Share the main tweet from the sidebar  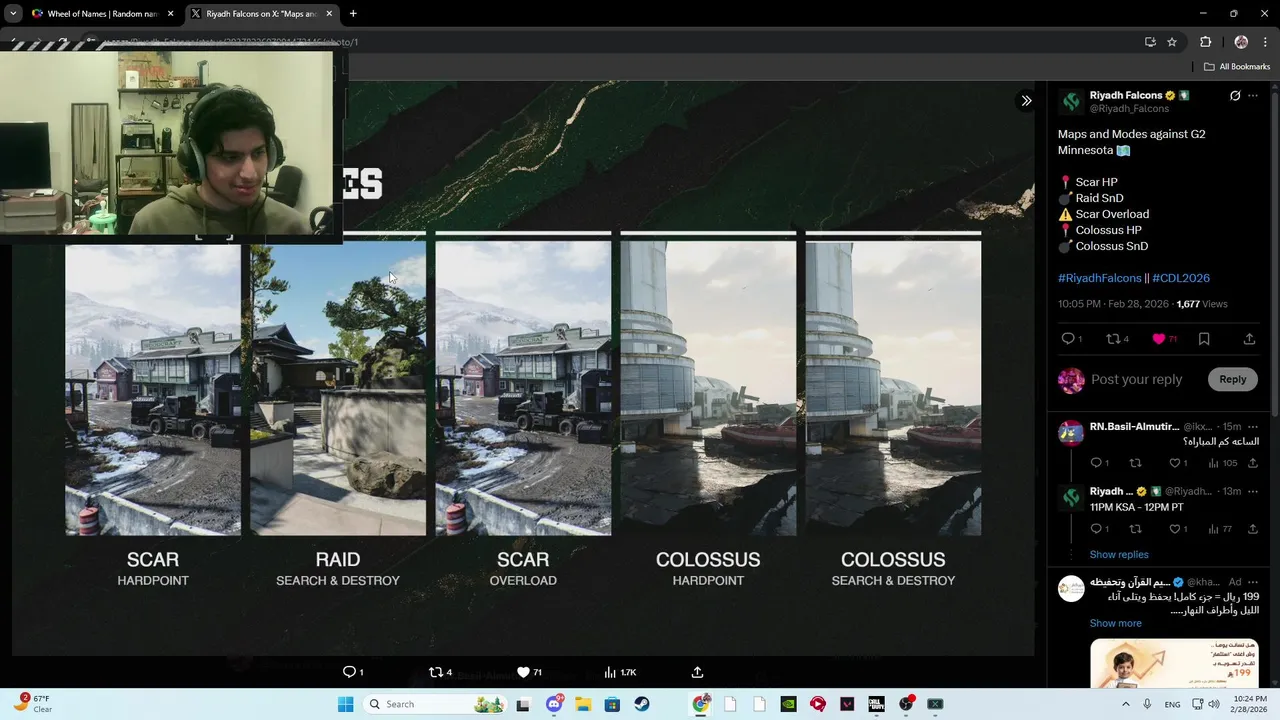coord(1249,339)
